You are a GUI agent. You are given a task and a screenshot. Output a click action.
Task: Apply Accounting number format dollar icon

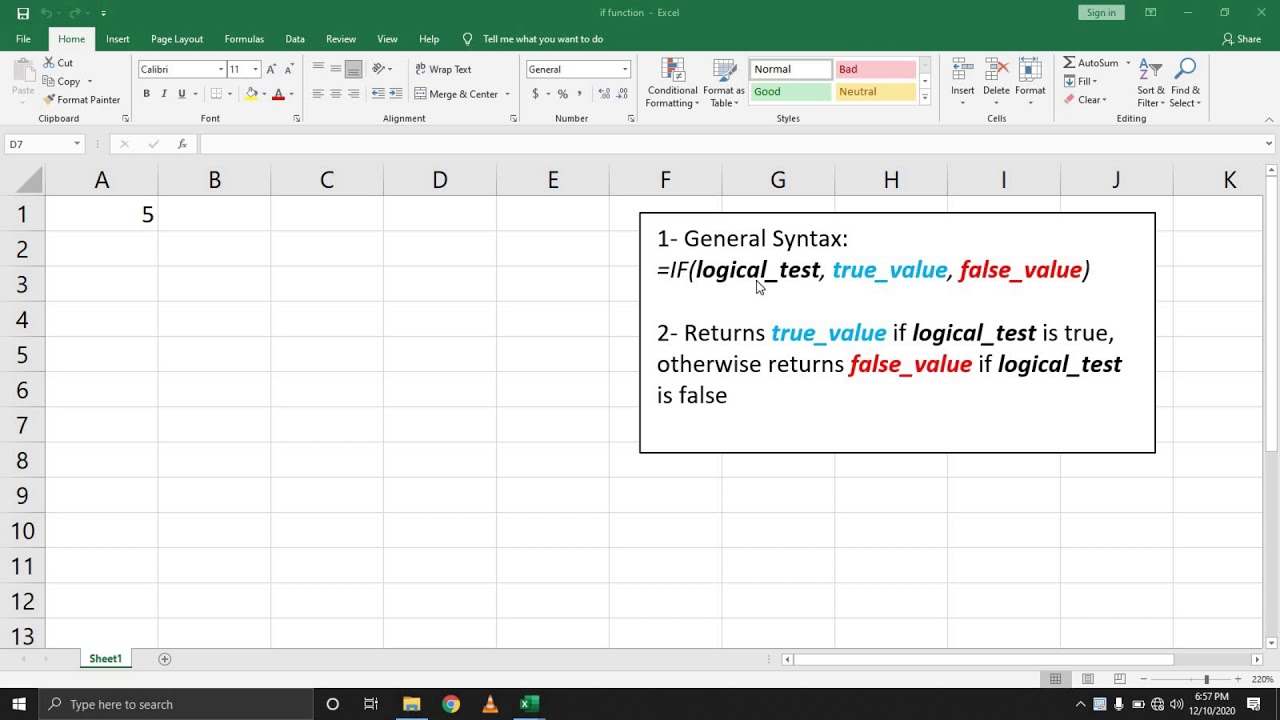pos(535,93)
